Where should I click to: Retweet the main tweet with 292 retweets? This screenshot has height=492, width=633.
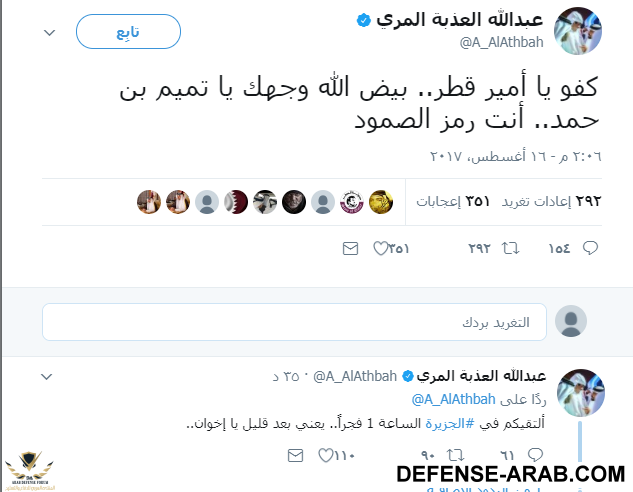click(x=508, y=247)
